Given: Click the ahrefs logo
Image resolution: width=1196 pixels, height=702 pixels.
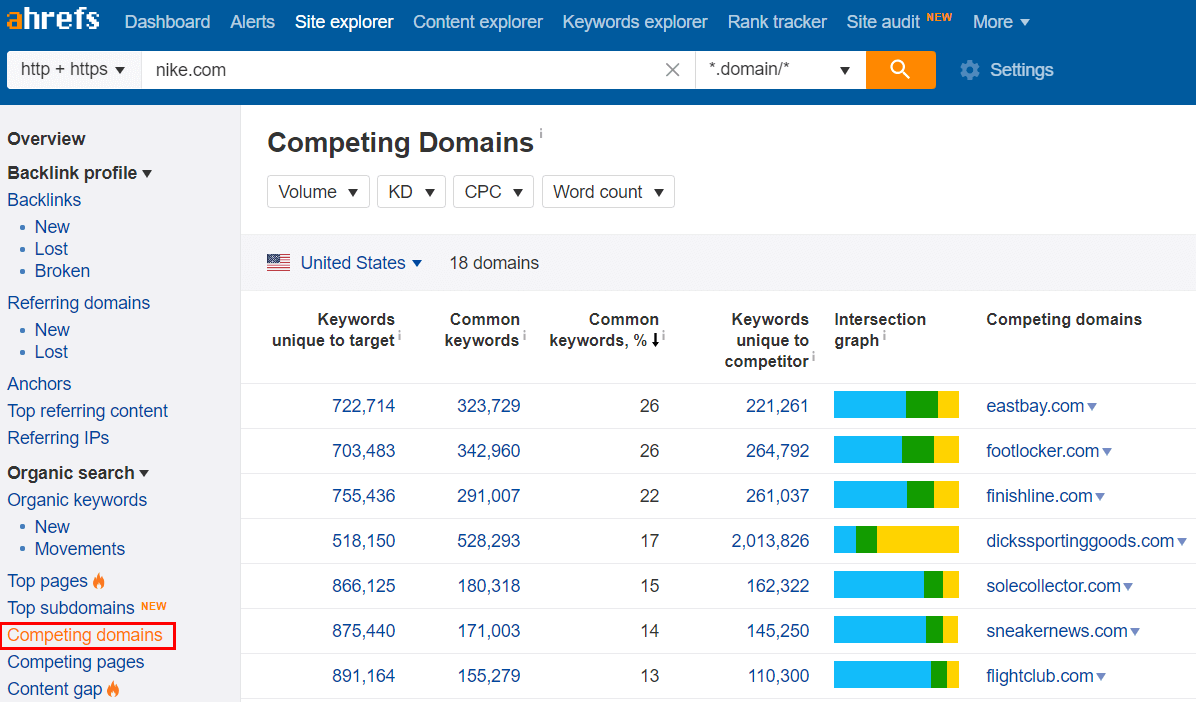Looking at the screenshot, I should pos(53,21).
